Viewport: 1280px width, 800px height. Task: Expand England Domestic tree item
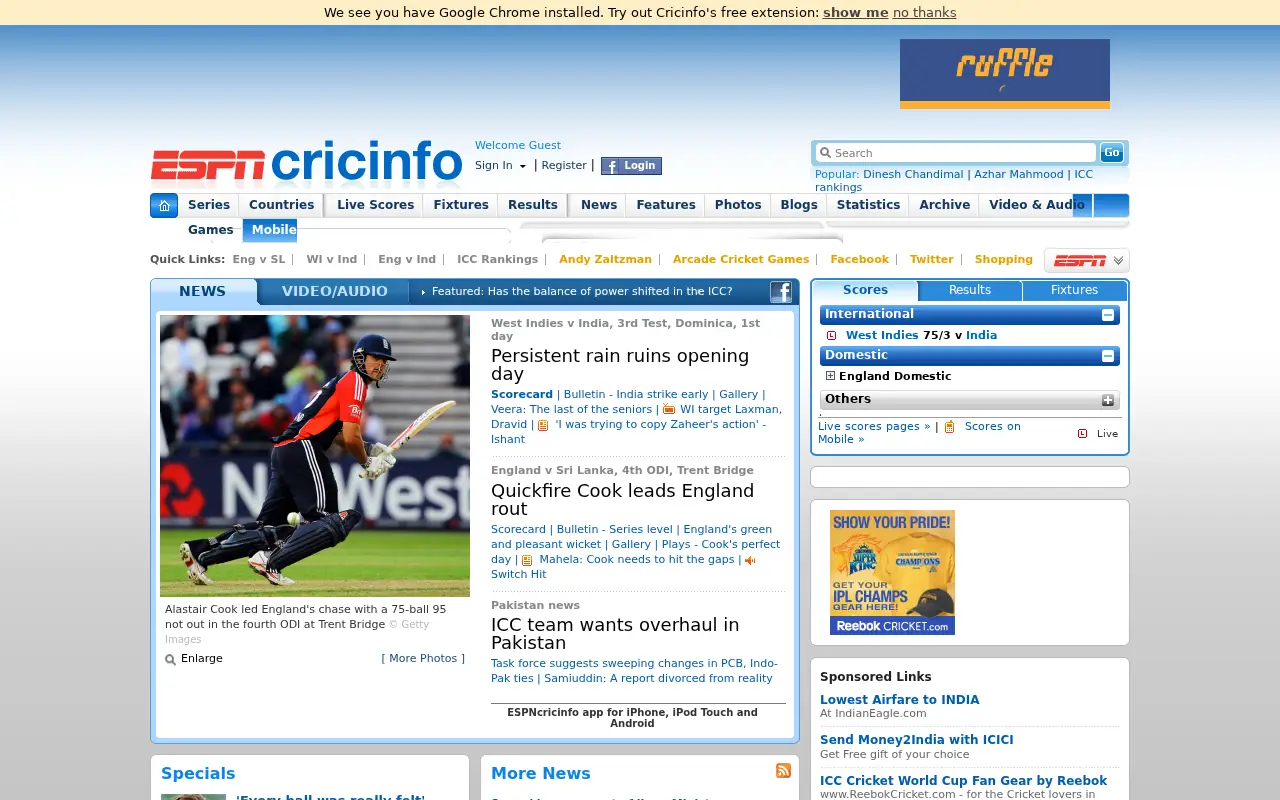pos(830,376)
